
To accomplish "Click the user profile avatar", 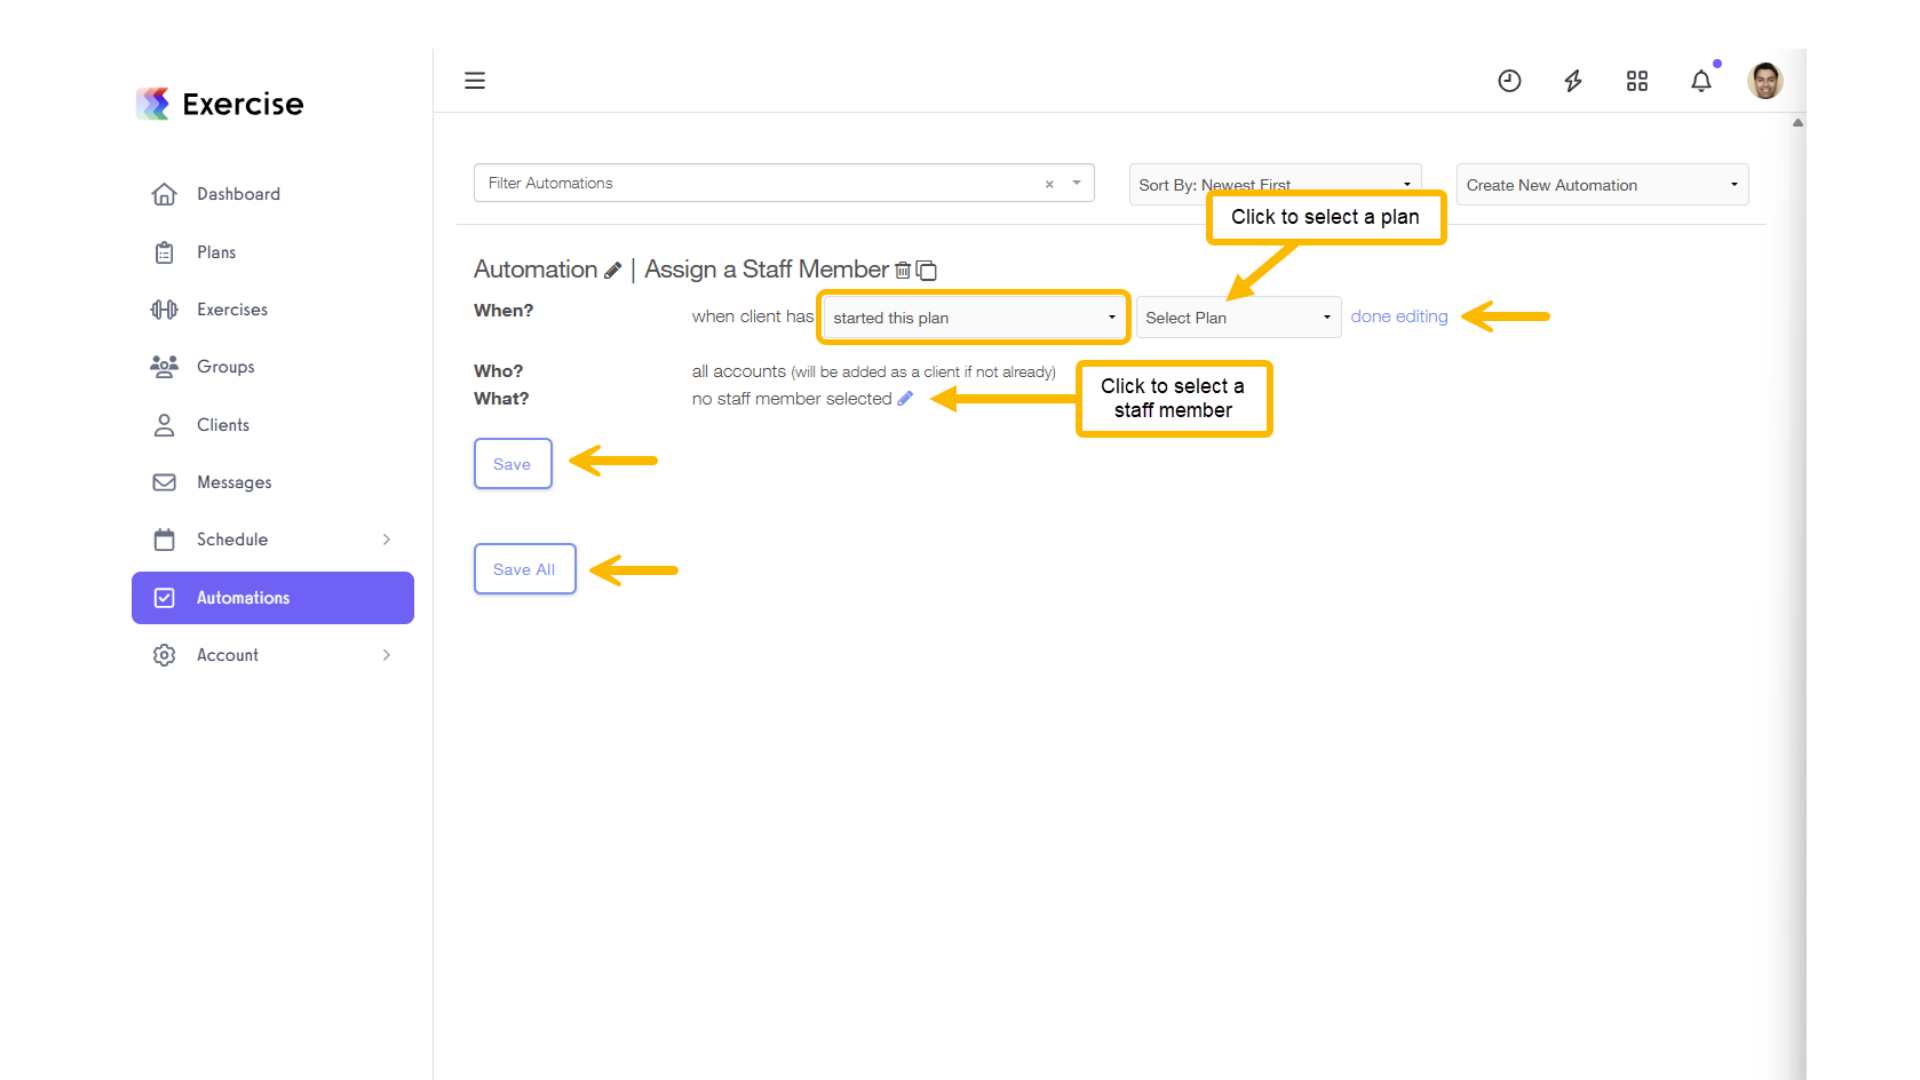I will [1765, 81].
